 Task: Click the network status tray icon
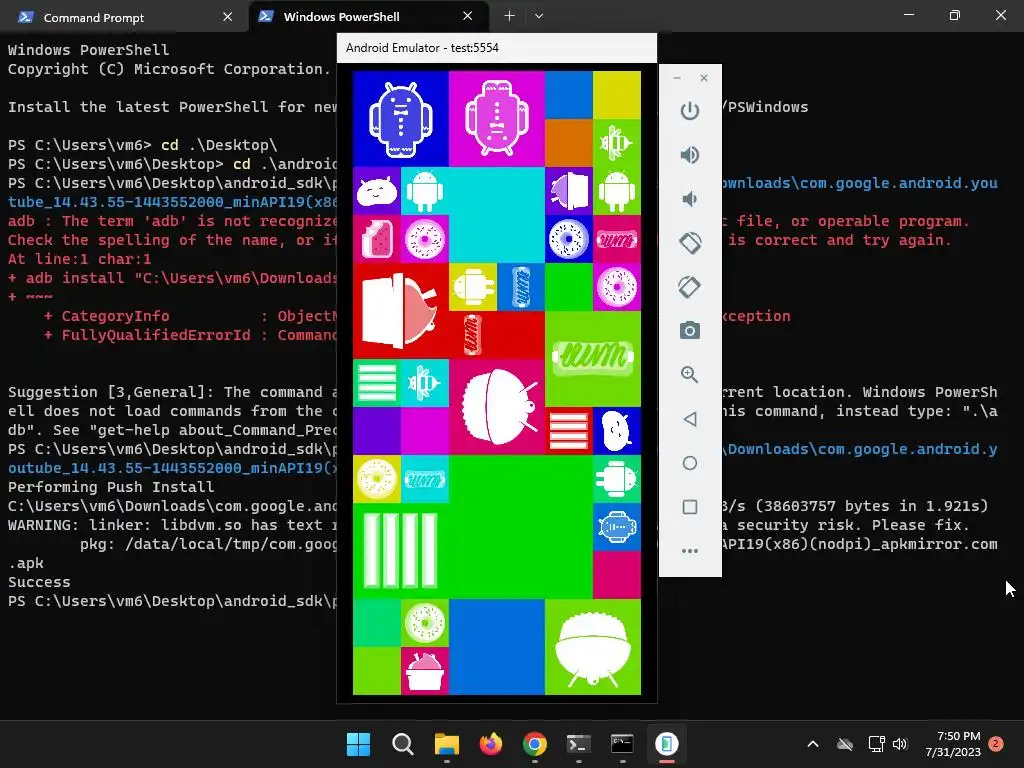tap(876, 744)
